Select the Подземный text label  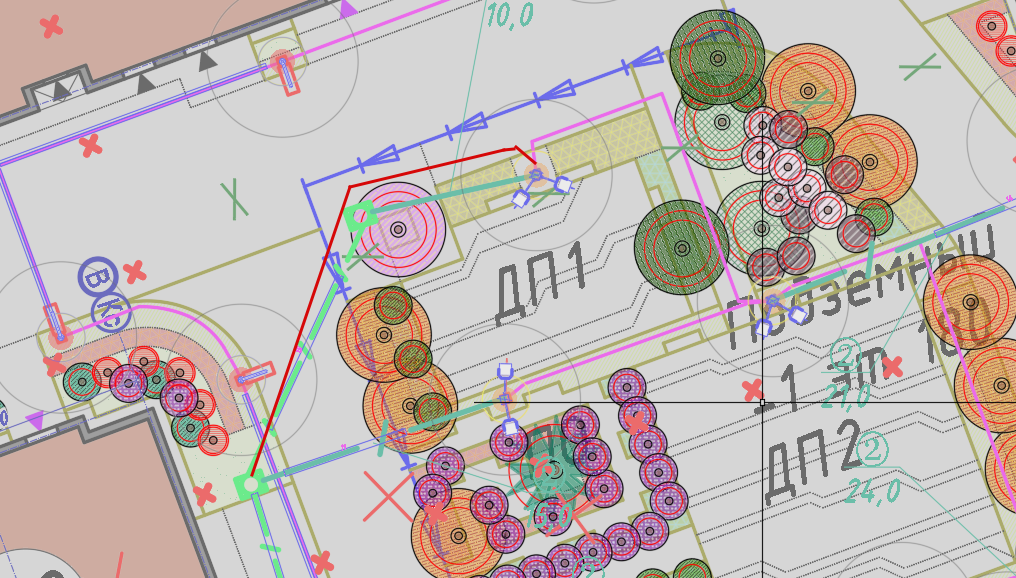(859, 288)
